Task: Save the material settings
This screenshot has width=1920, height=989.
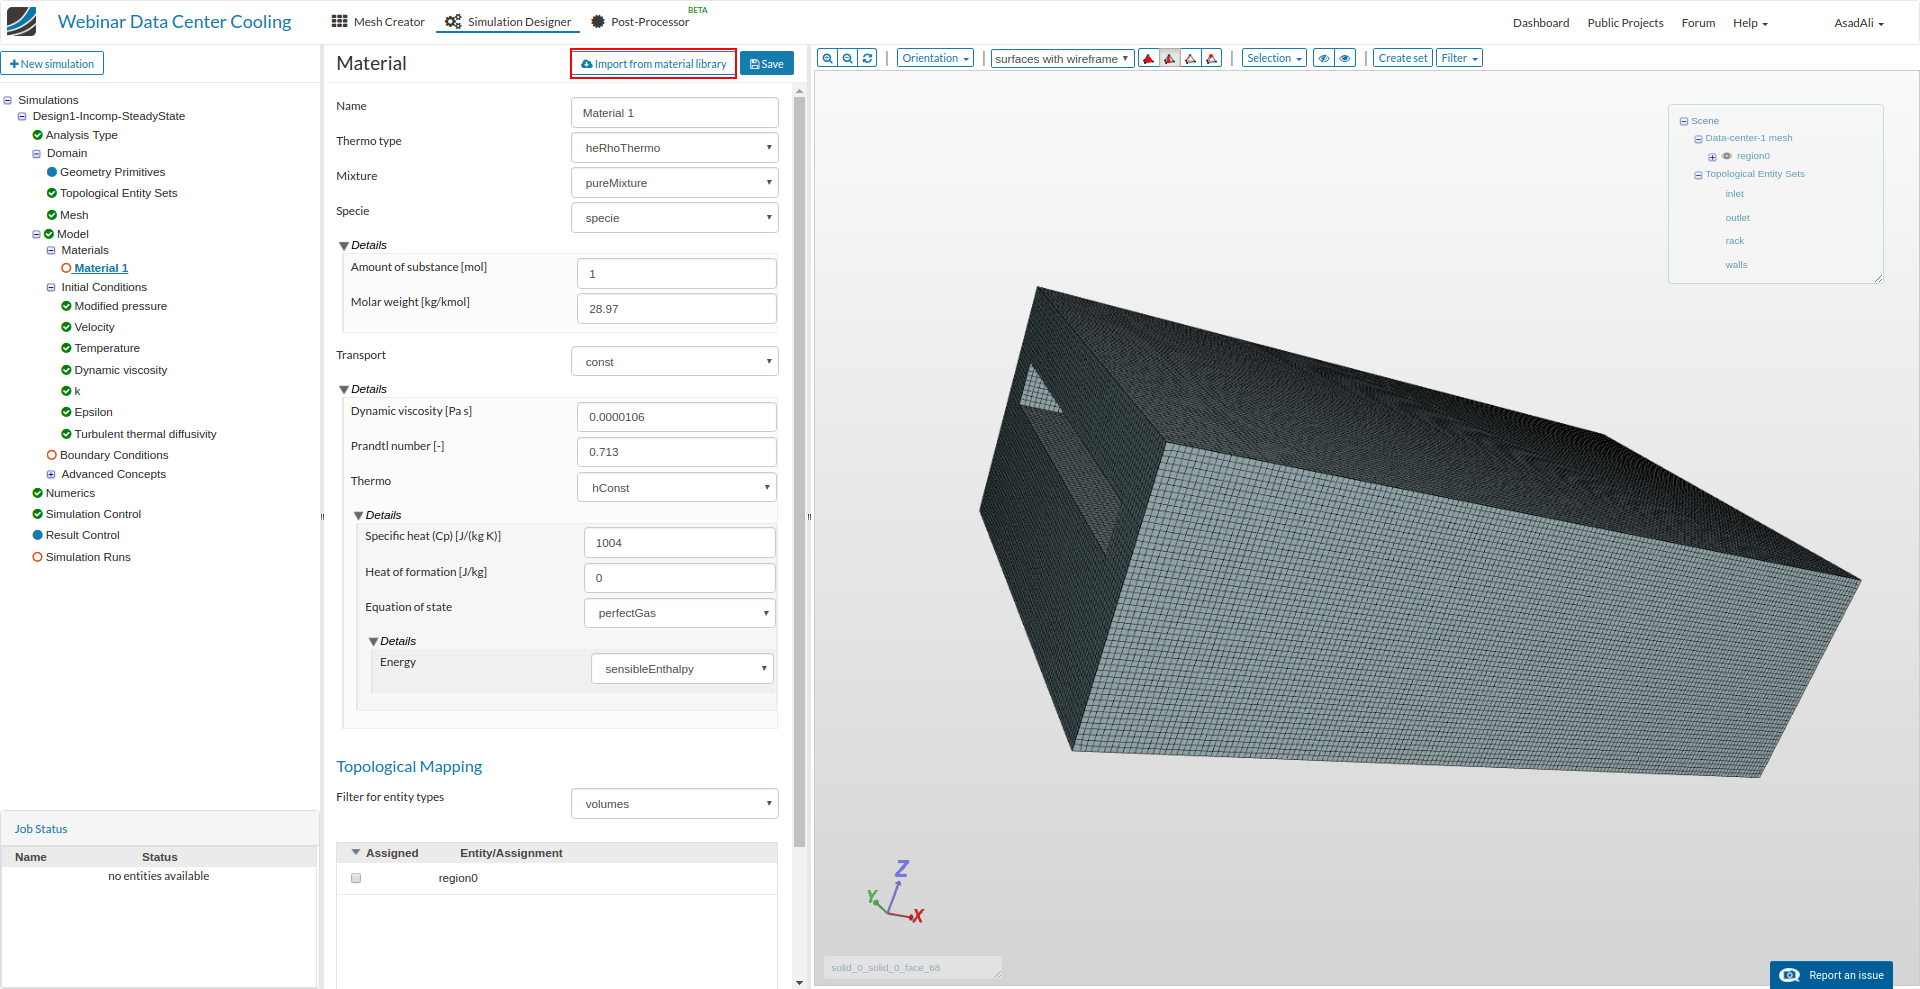Action: click(x=766, y=64)
